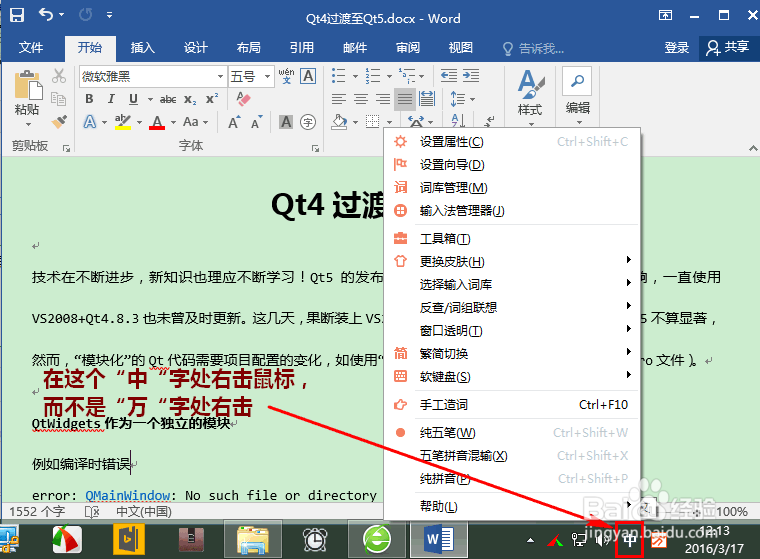This screenshot has height=559, width=760.
Task: Justify paragraph text
Action: pos(405,99)
